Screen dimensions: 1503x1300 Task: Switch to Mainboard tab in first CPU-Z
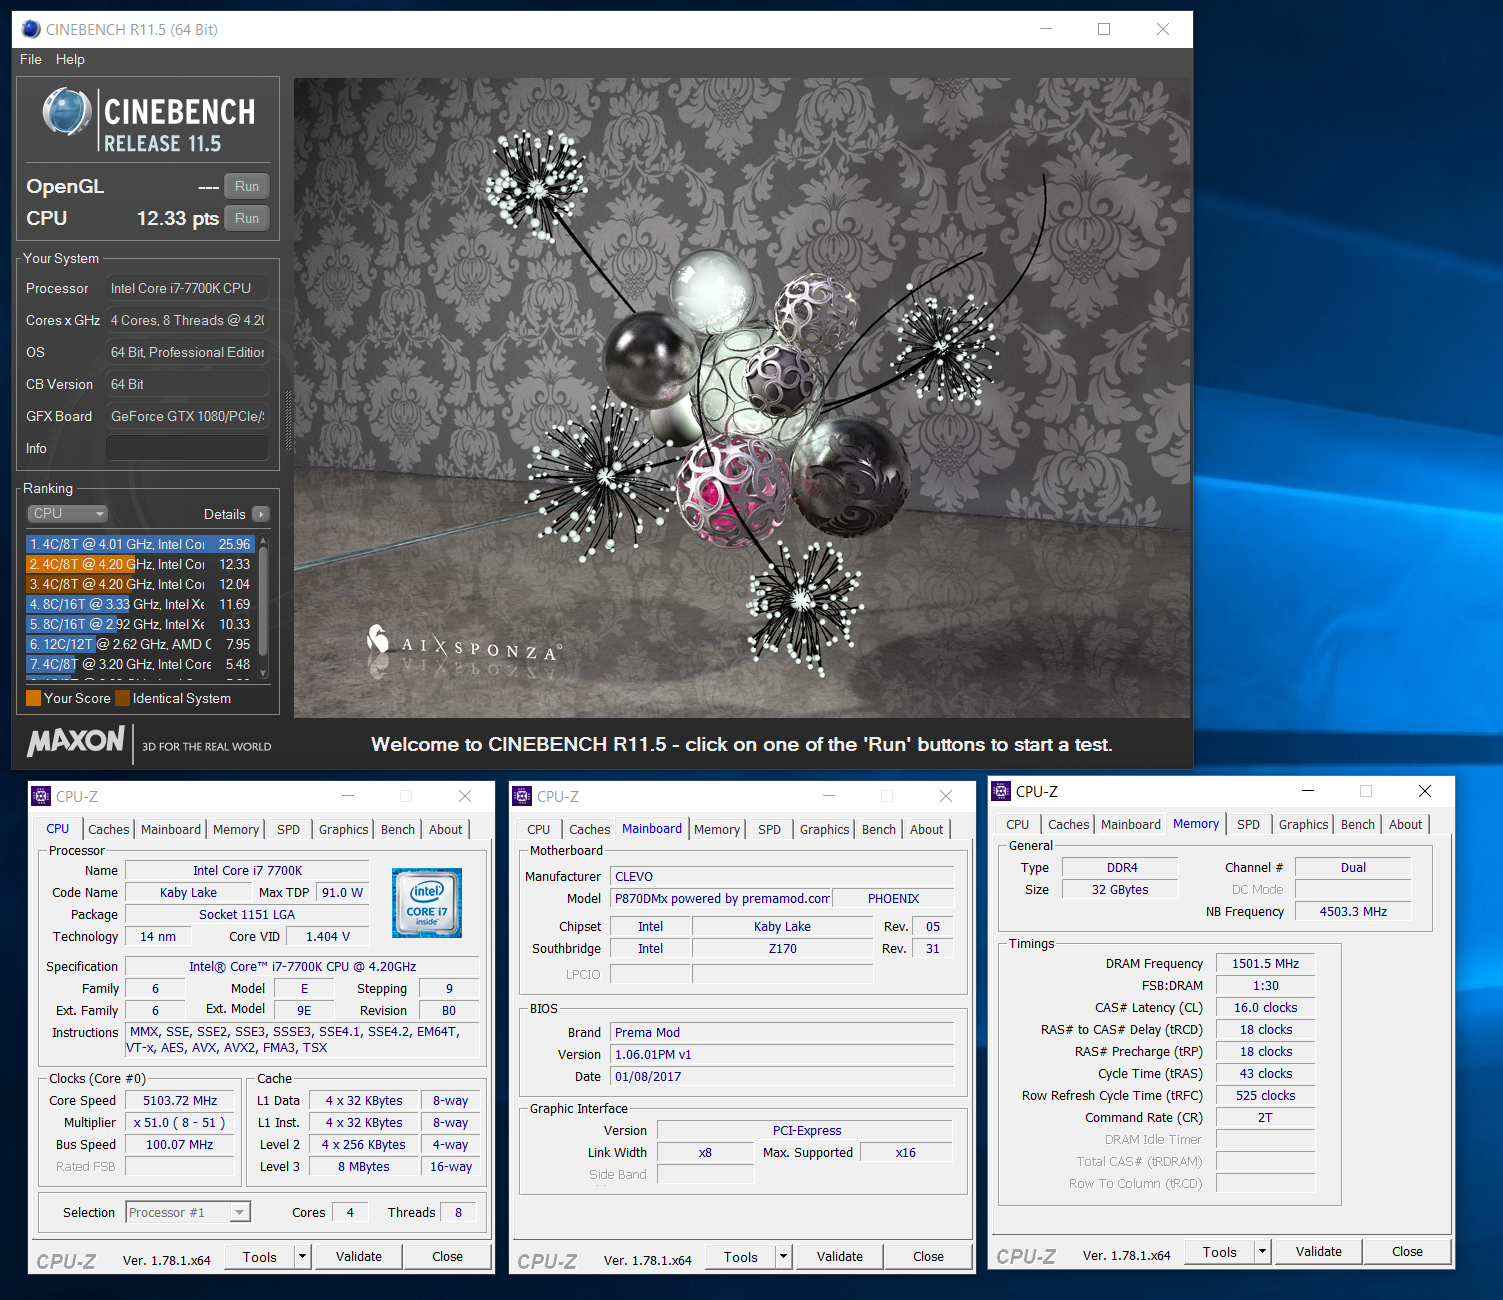(x=170, y=829)
